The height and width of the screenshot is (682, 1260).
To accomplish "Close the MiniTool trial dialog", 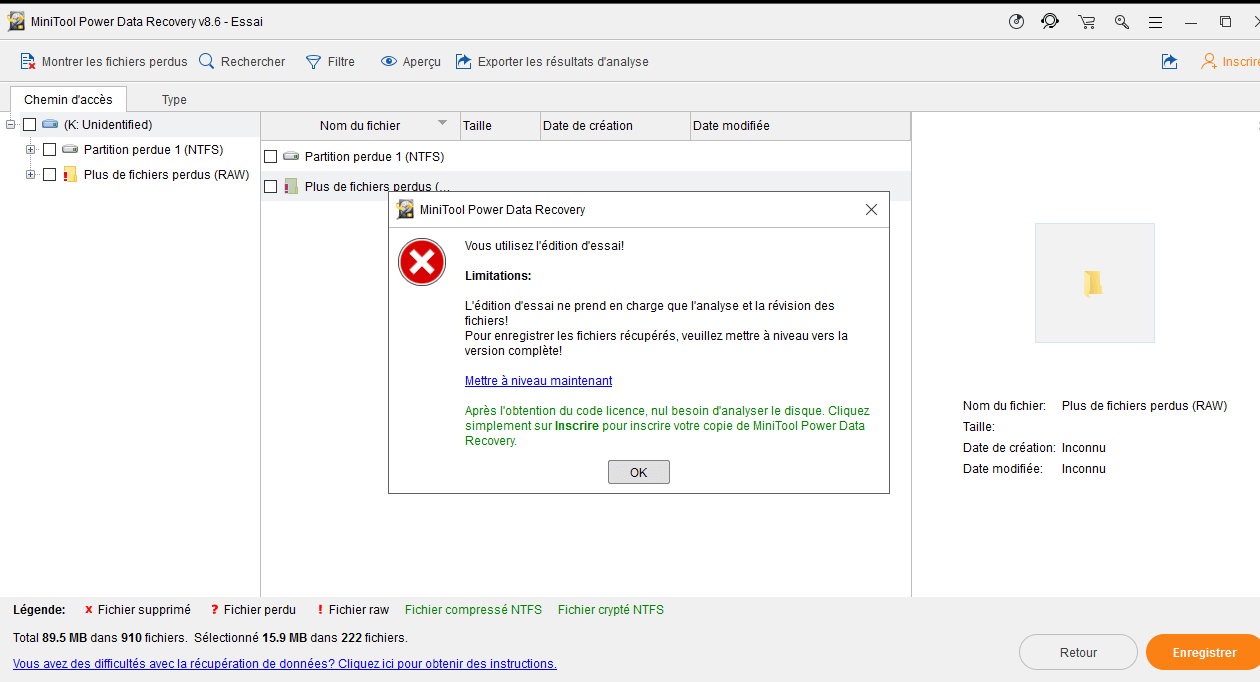I will click(871, 210).
